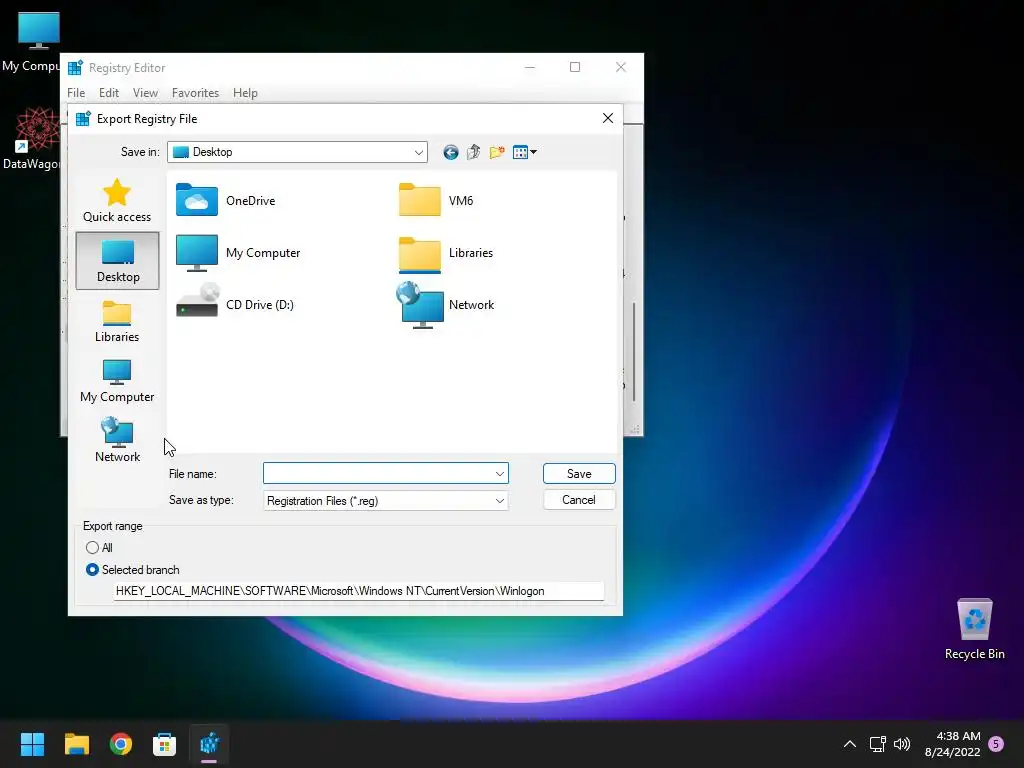
Task: Select the Recycle Bin desktop icon
Action: pos(974,628)
